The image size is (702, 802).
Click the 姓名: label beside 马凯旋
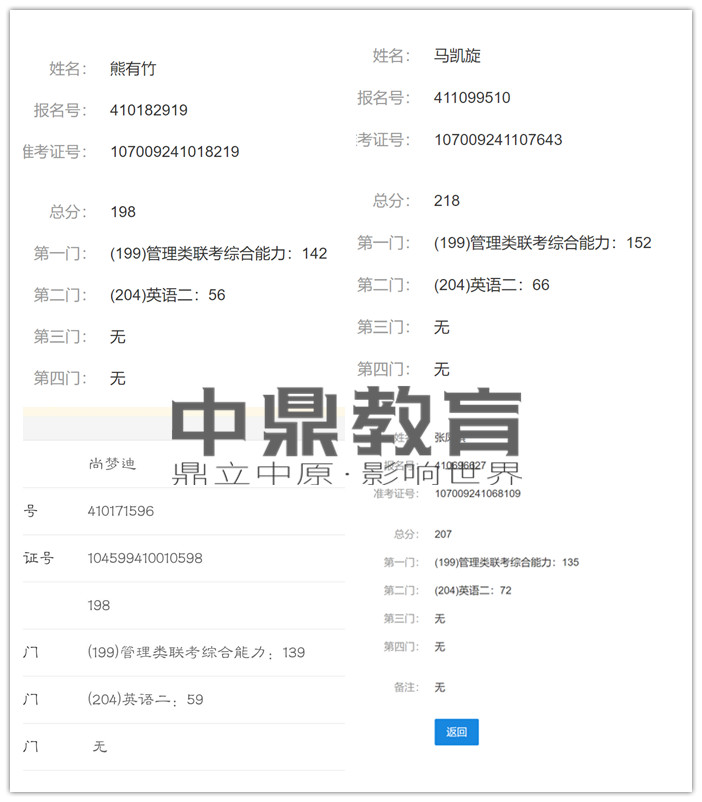(391, 55)
